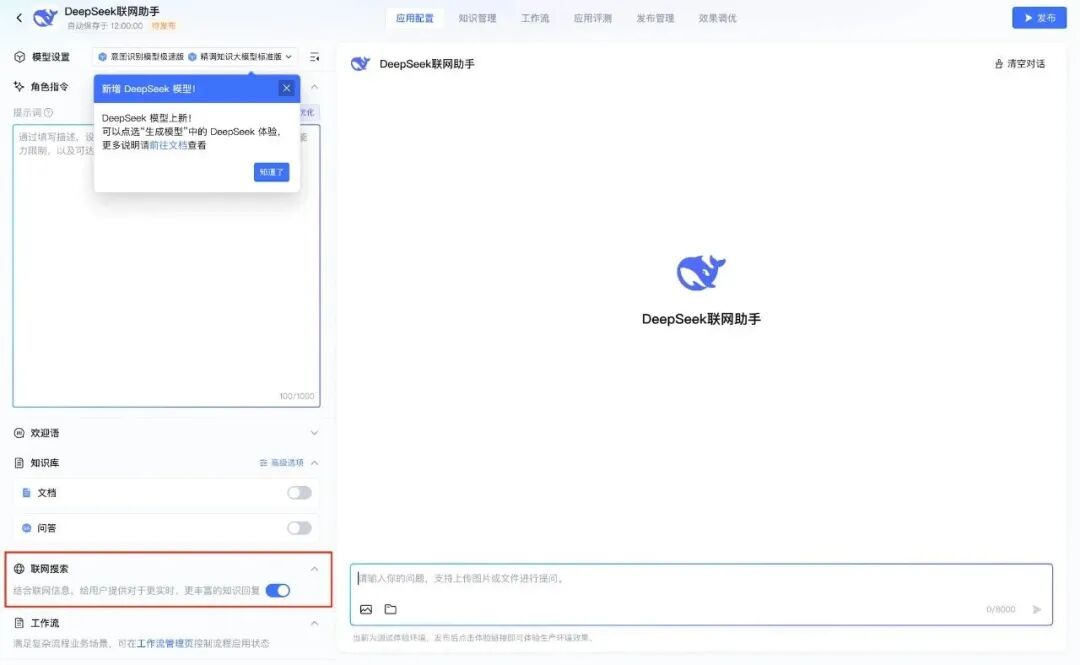Enable the 文档 knowledge toggle
The image size is (1080, 665).
299,493
